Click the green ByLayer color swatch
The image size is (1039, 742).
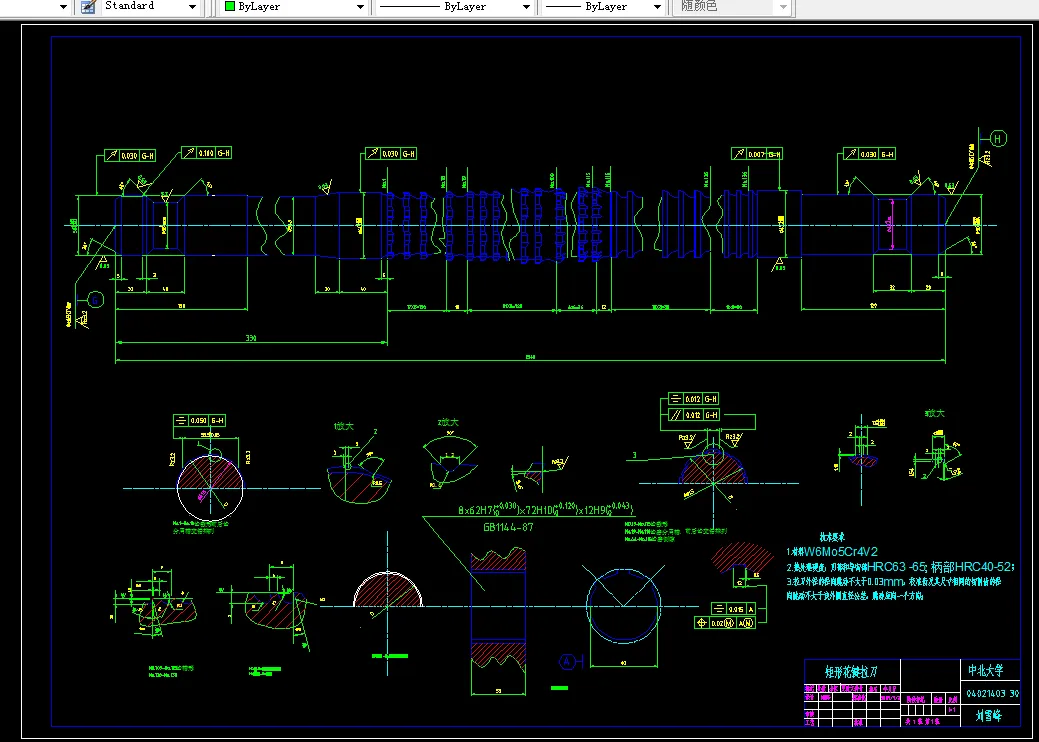(x=230, y=6)
